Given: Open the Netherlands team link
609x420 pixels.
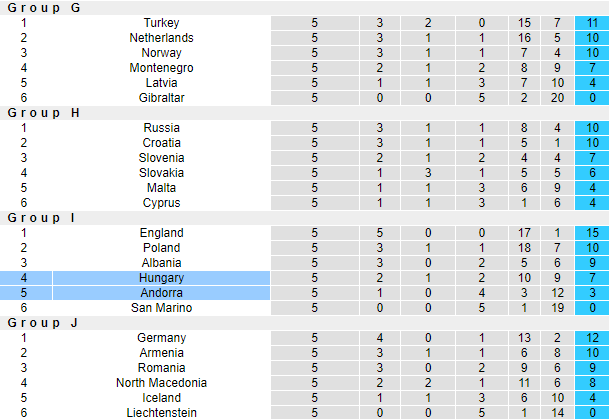Looking at the screenshot, I should click(x=161, y=38).
